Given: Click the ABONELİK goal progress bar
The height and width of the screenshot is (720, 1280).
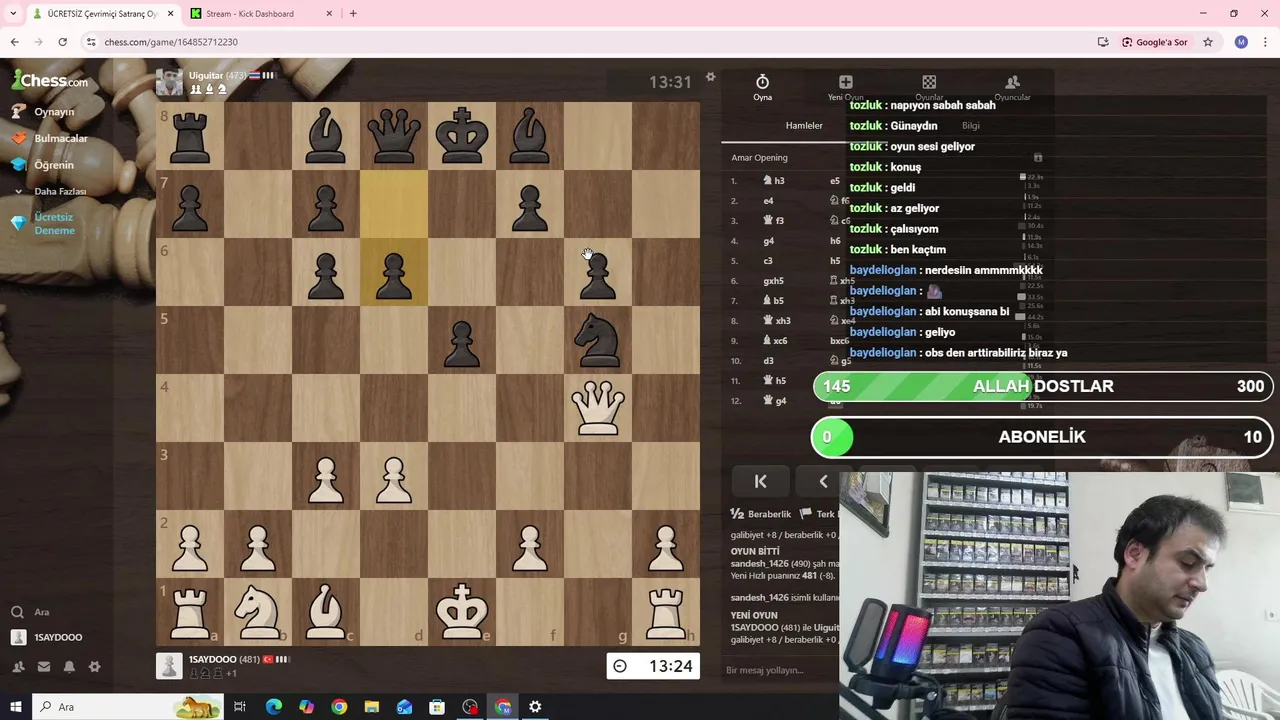Looking at the screenshot, I should pyautogui.click(x=1043, y=437).
